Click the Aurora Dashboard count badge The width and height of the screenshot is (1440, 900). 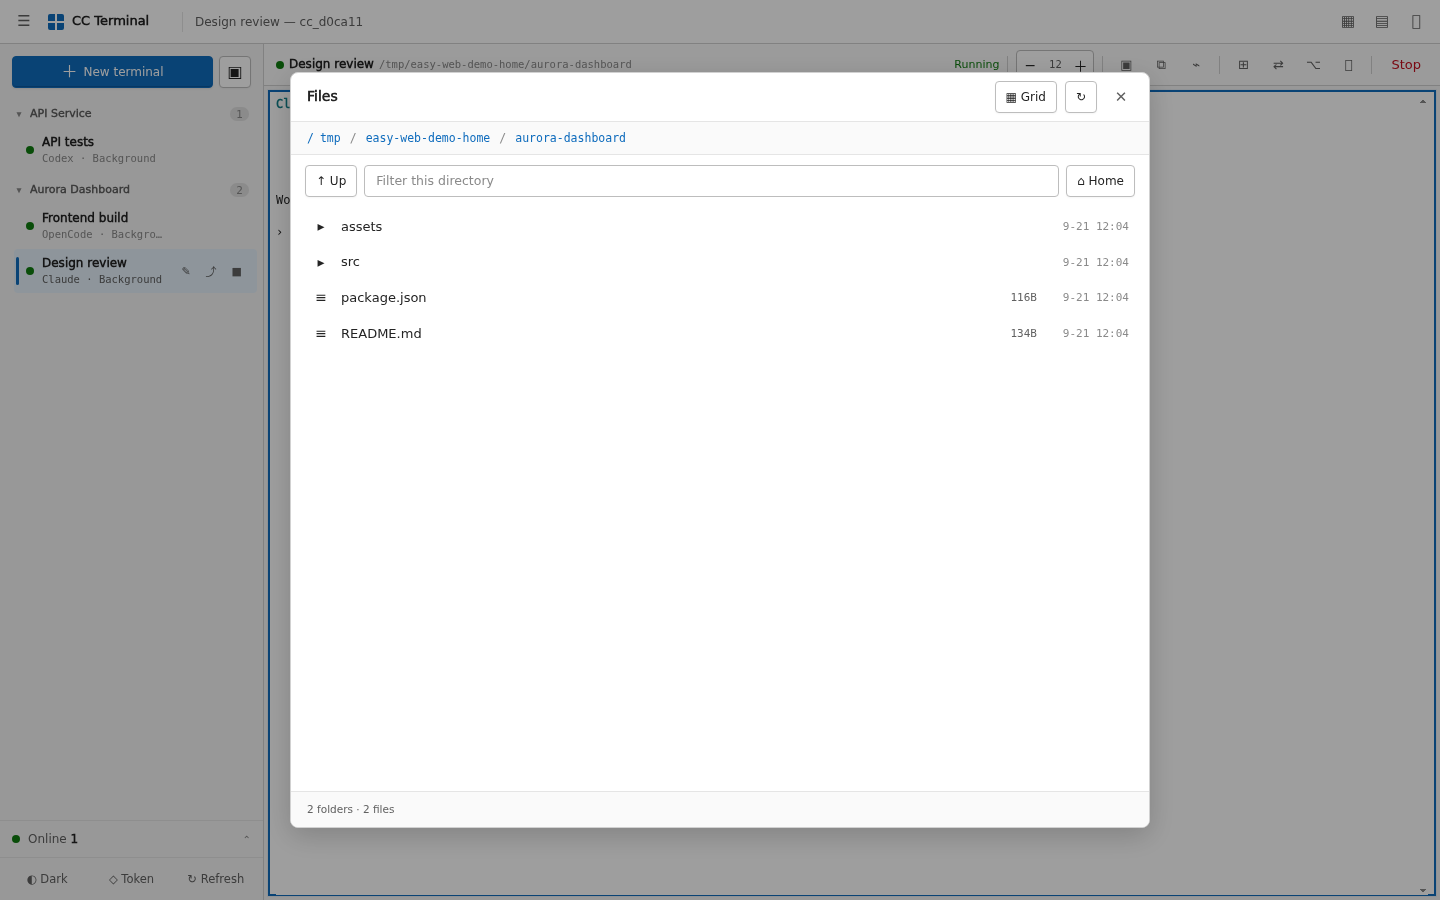tap(239, 190)
